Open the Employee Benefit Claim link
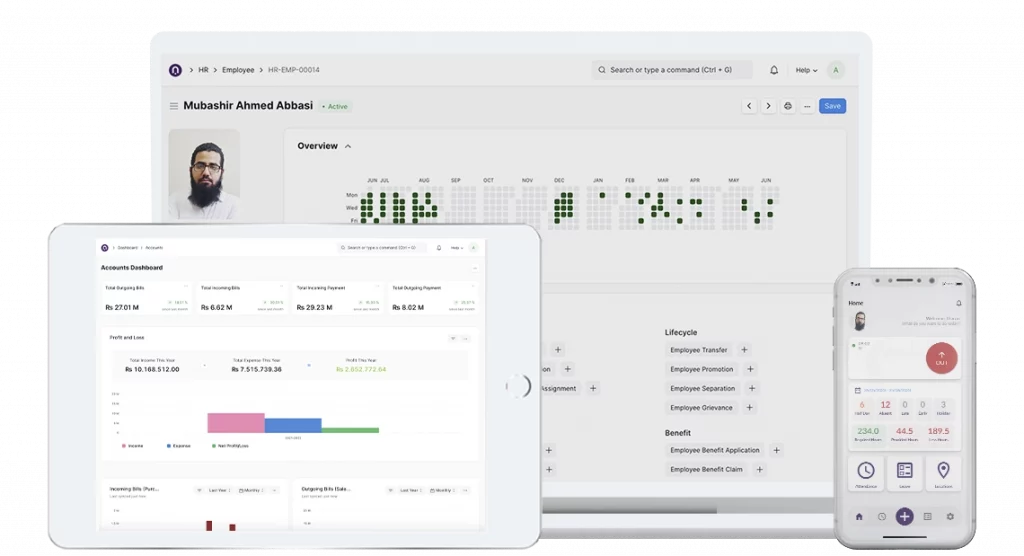Viewport: 1024px width, 556px height. point(706,469)
